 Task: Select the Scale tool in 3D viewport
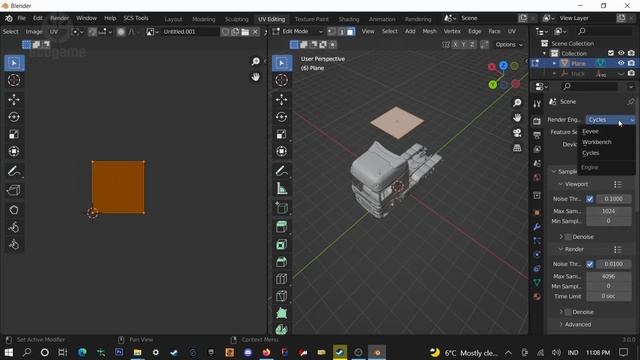pos(281,134)
